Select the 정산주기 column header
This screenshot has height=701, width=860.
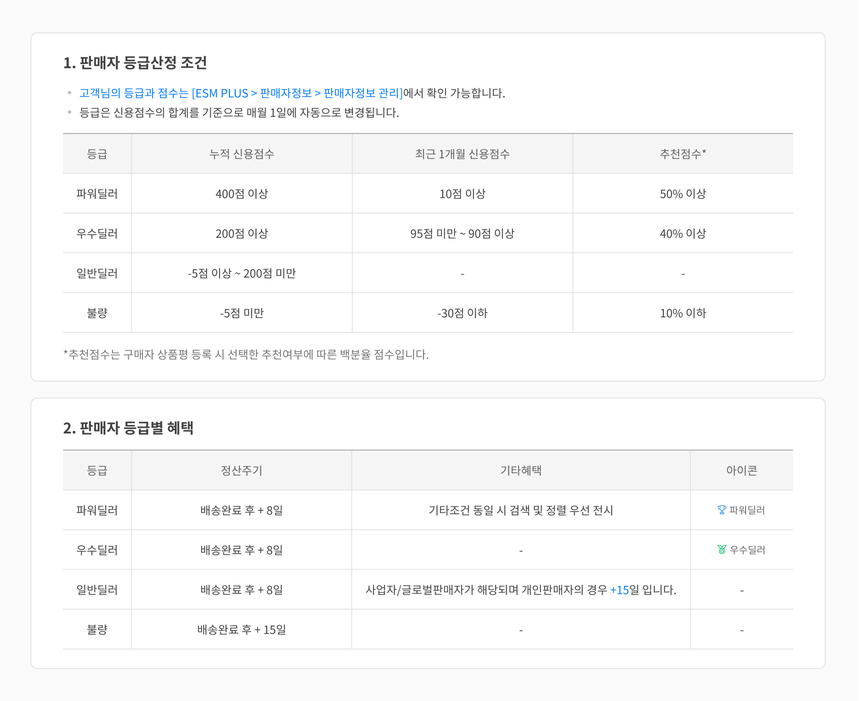240,470
